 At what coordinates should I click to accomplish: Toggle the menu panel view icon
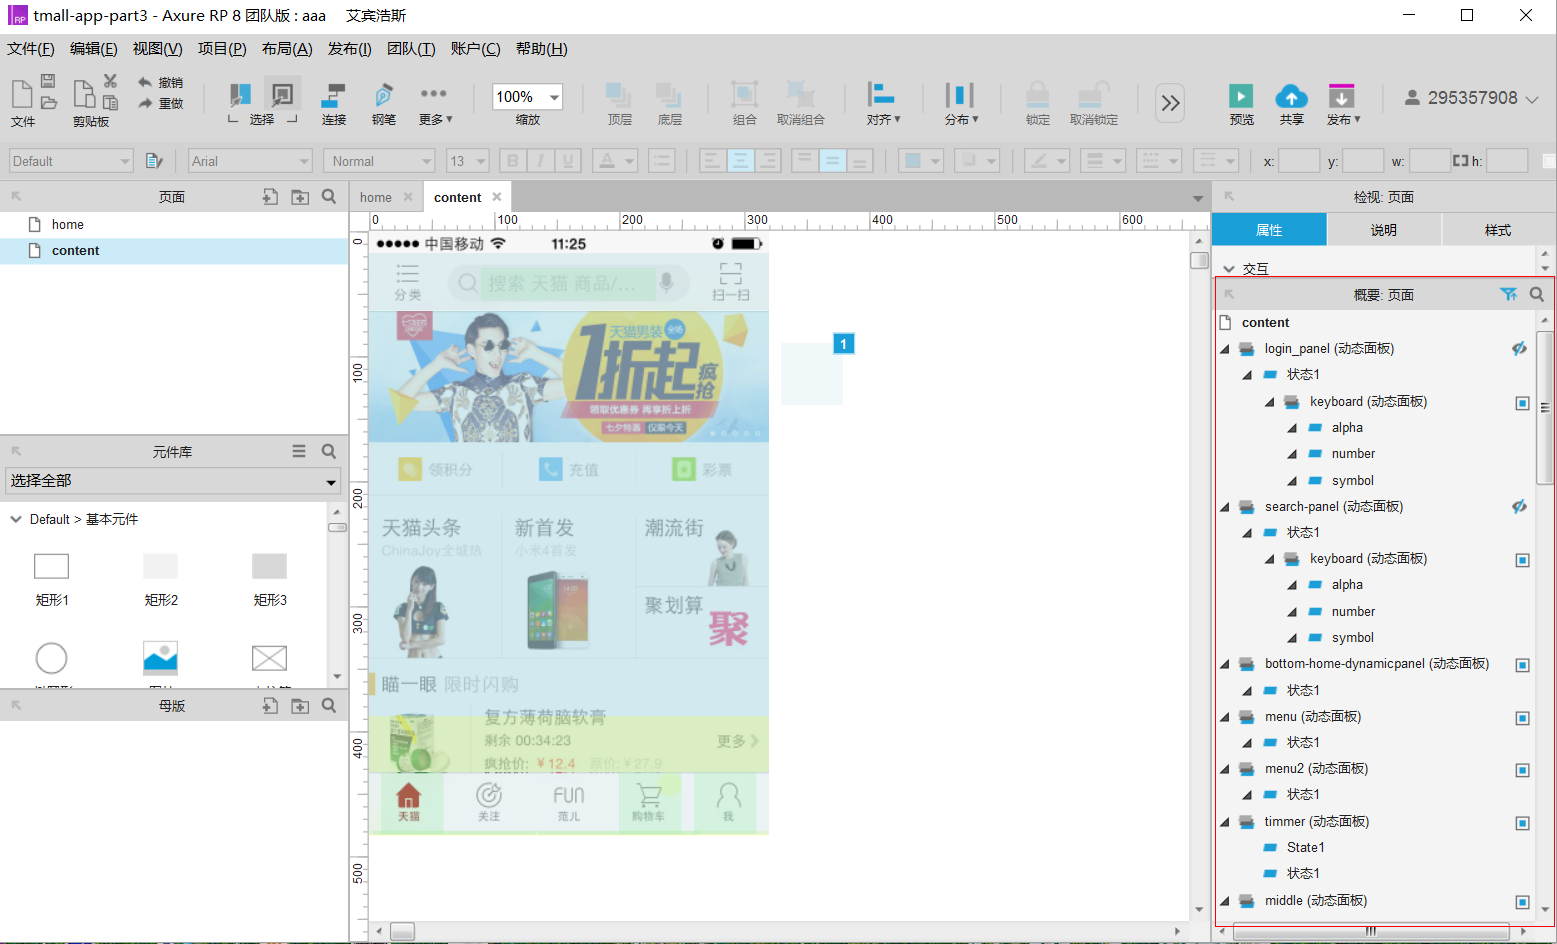[1522, 718]
